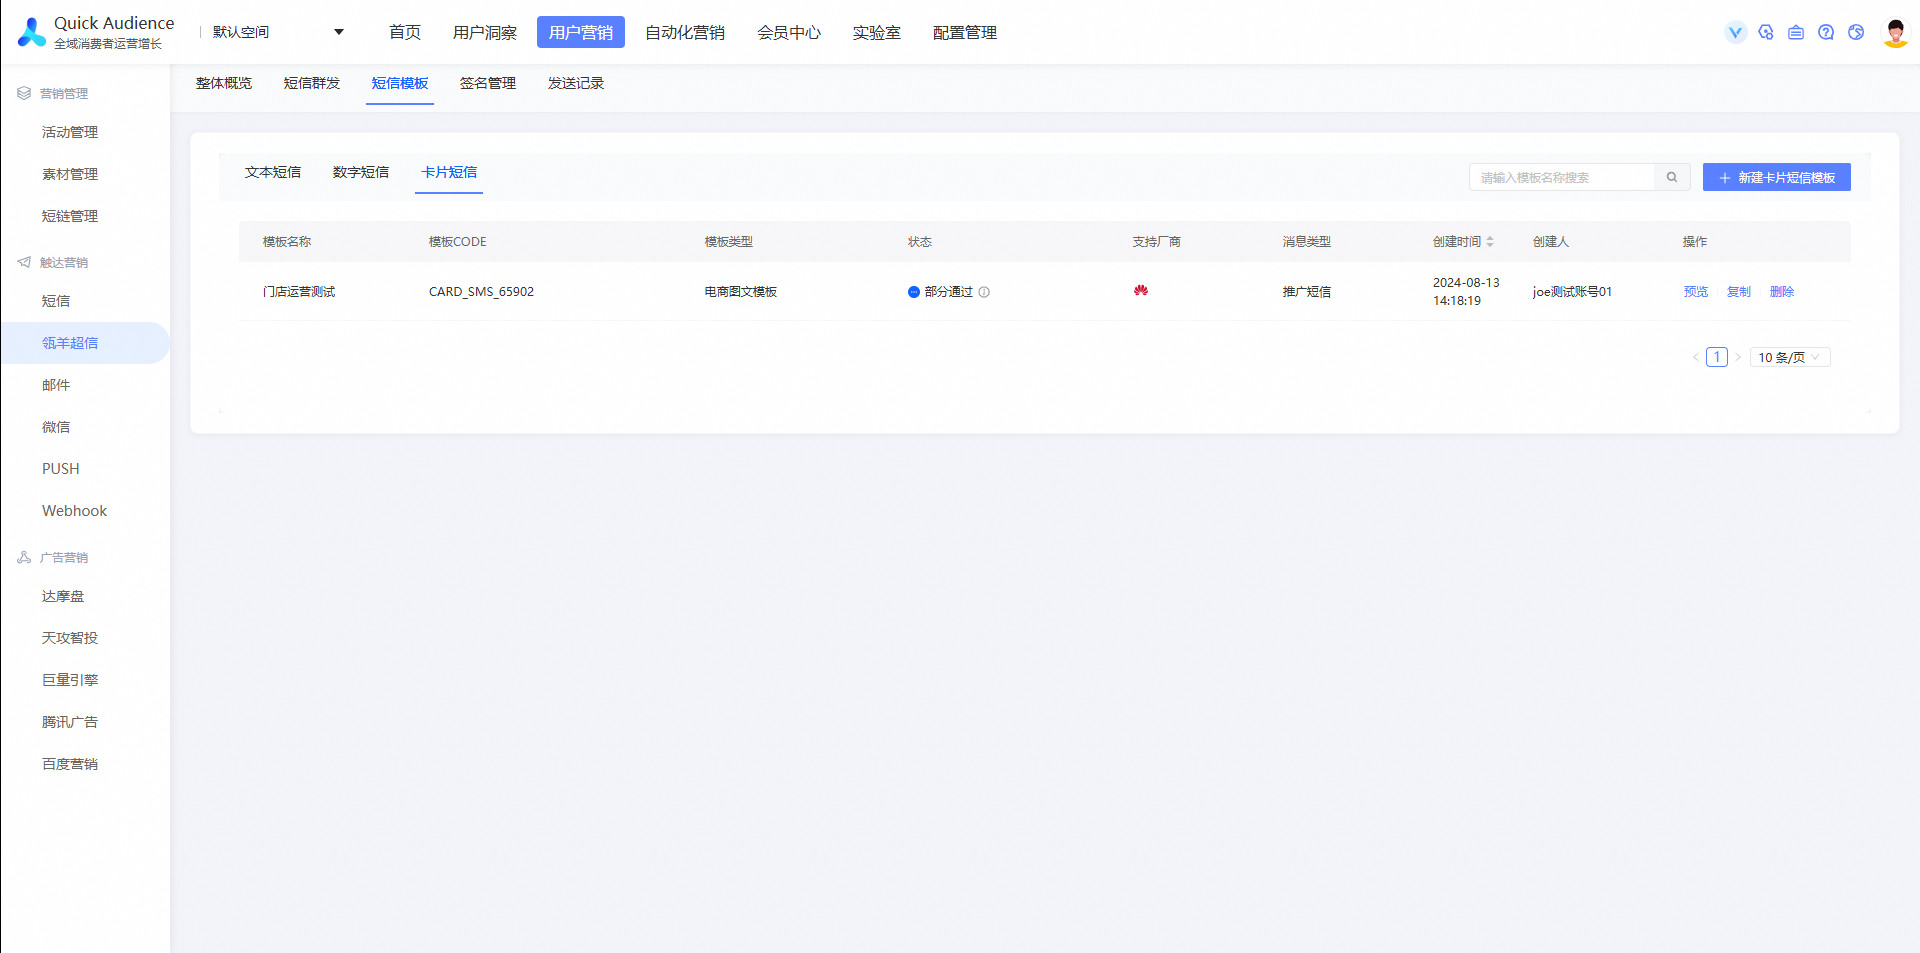Open the 默认空间 workspace dropdown

[x=278, y=32]
